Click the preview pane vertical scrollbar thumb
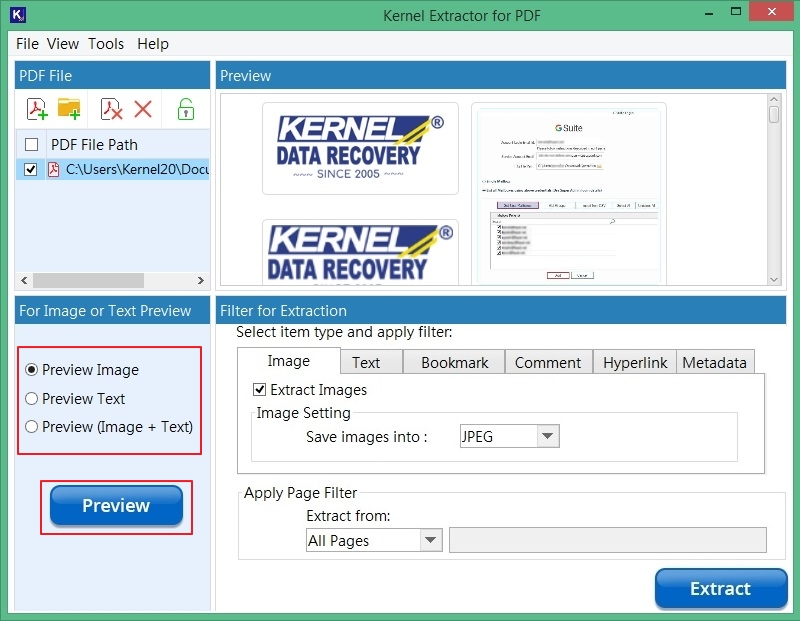The height and width of the screenshot is (621, 800). [774, 114]
